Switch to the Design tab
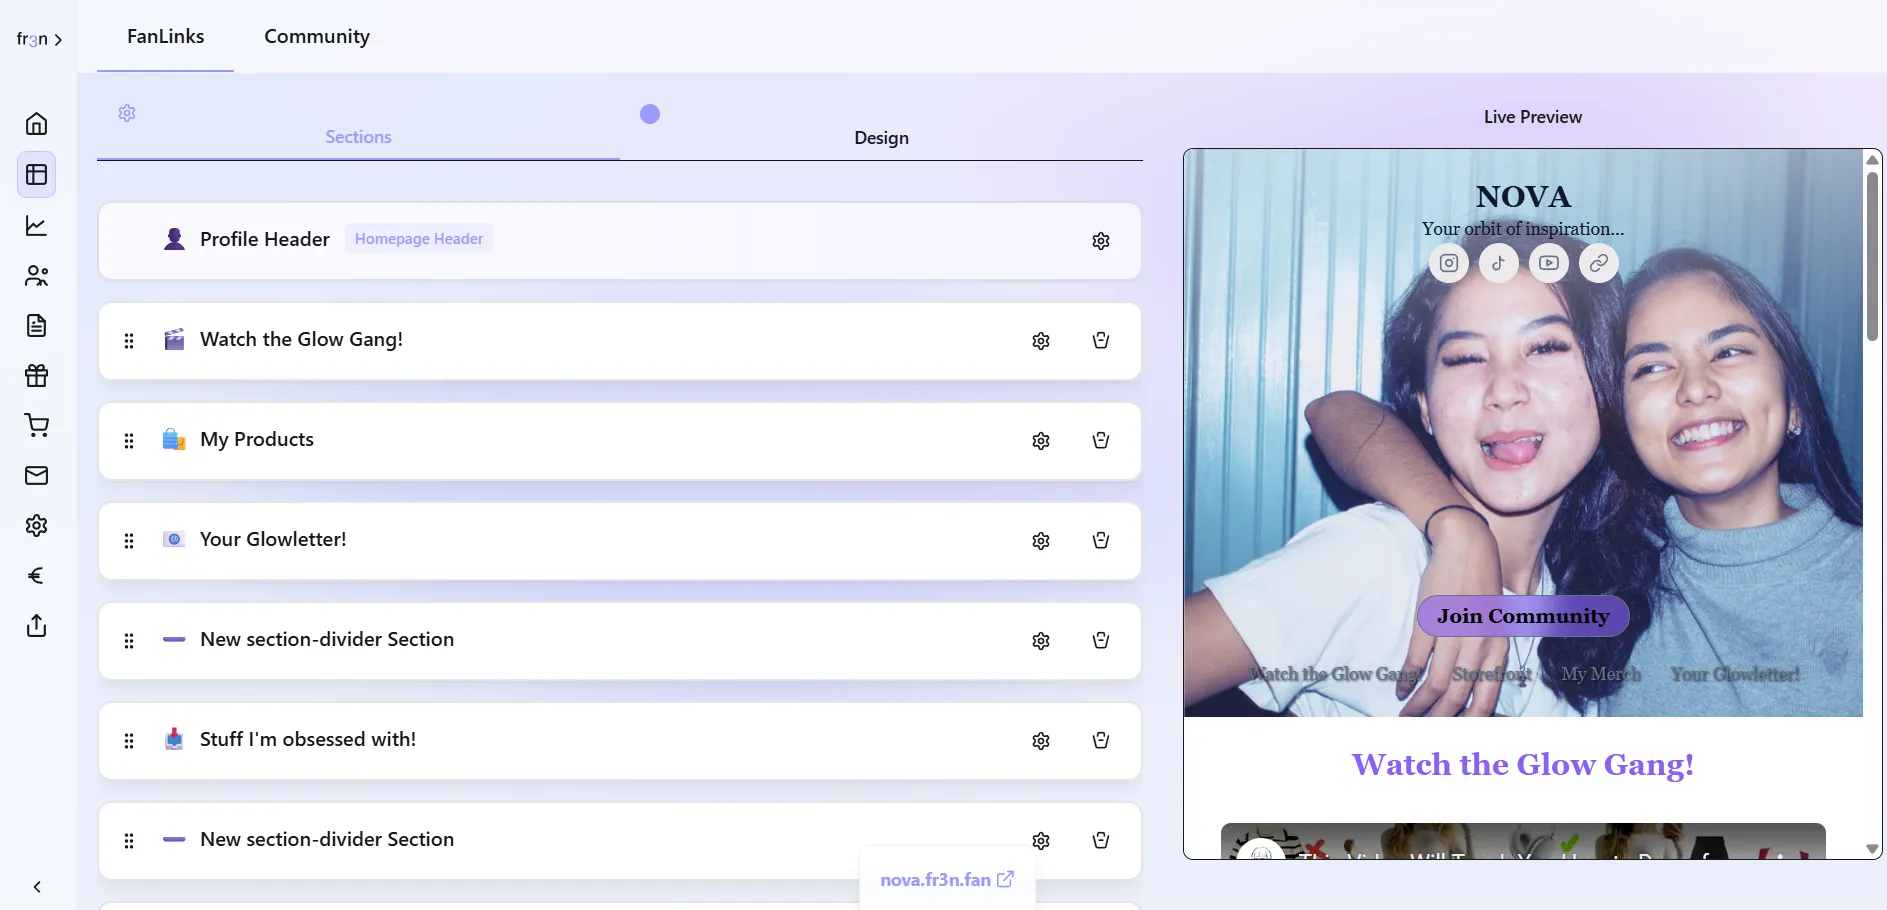This screenshot has height=910, width=1887. [881, 138]
